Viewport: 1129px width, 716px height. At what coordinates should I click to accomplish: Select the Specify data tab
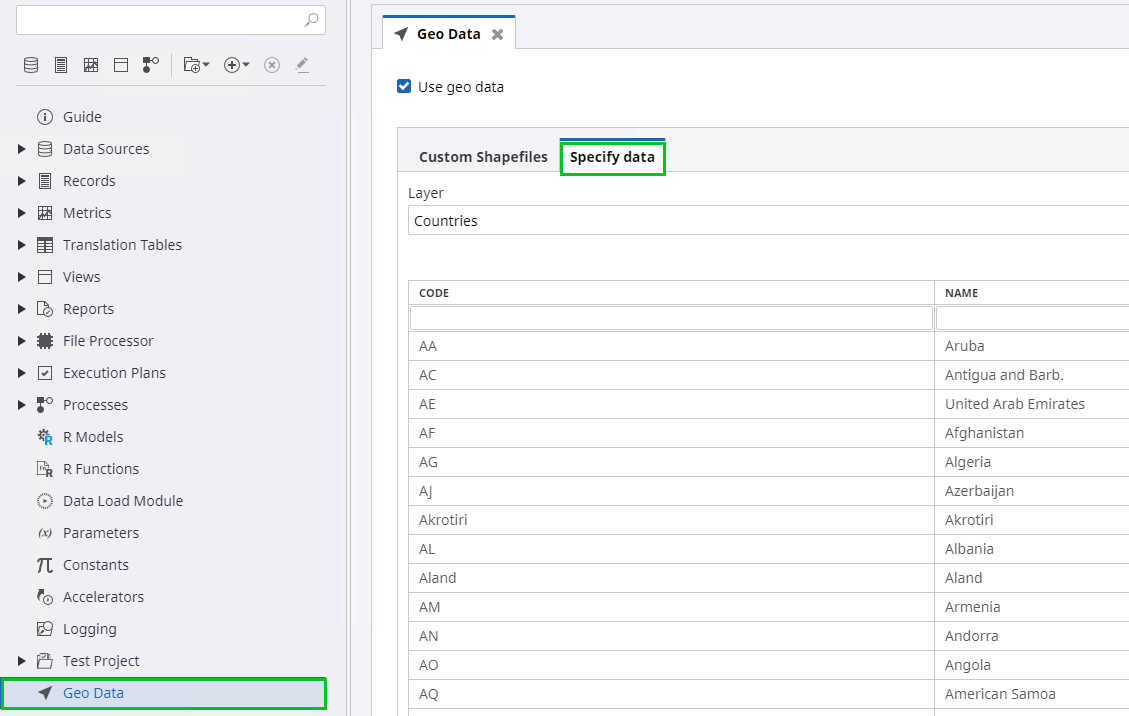coord(612,157)
